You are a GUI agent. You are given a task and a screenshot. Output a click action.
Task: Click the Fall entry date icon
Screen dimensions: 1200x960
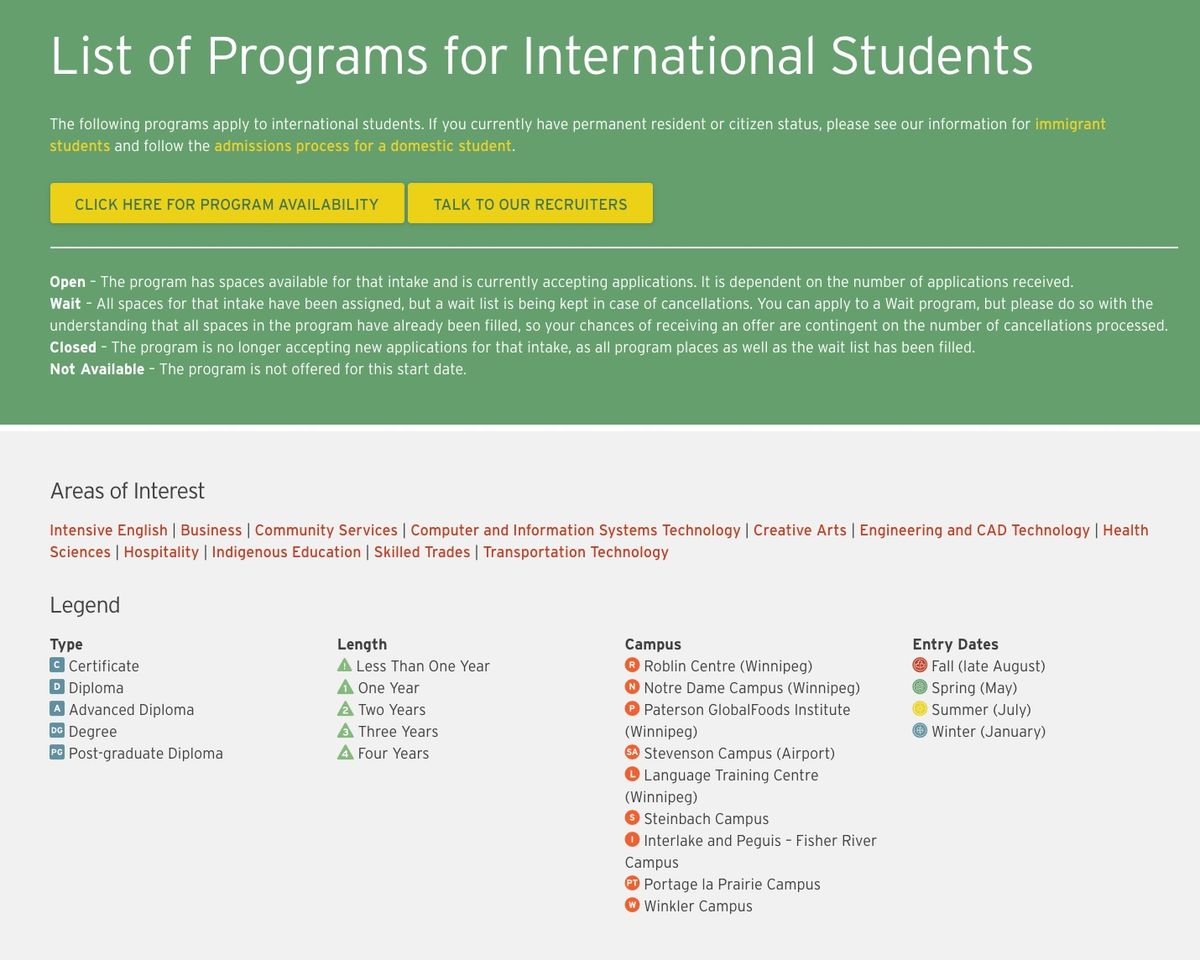click(920, 666)
